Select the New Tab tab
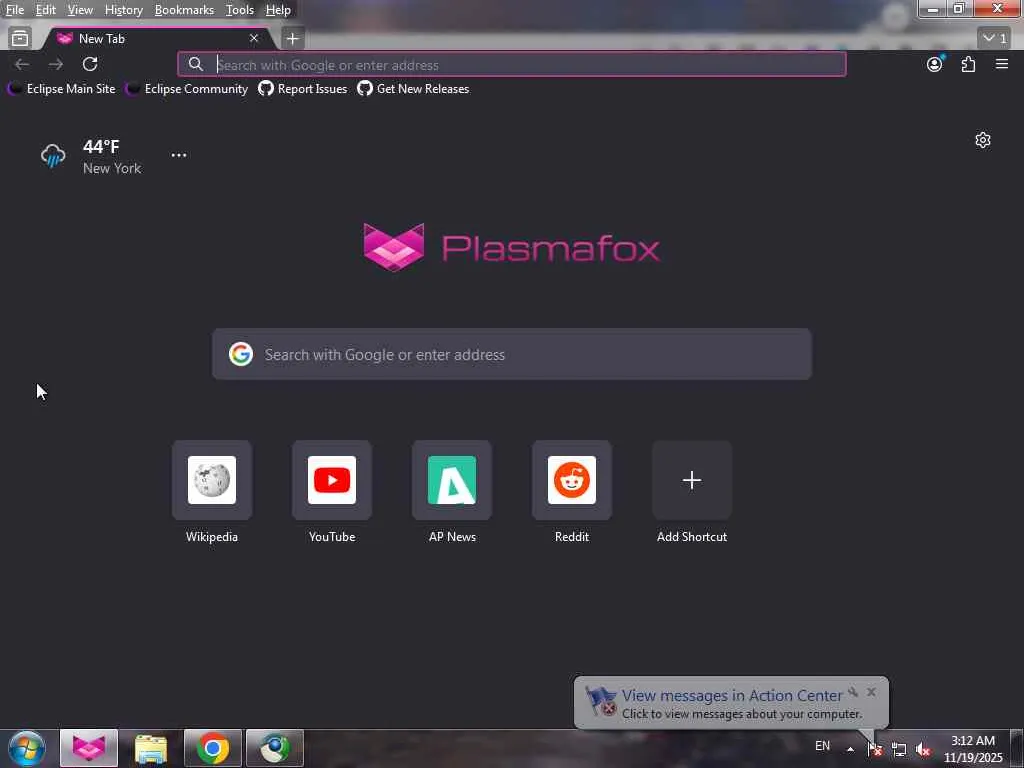The height and width of the screenshot is (768, 1024). point(157,39)
